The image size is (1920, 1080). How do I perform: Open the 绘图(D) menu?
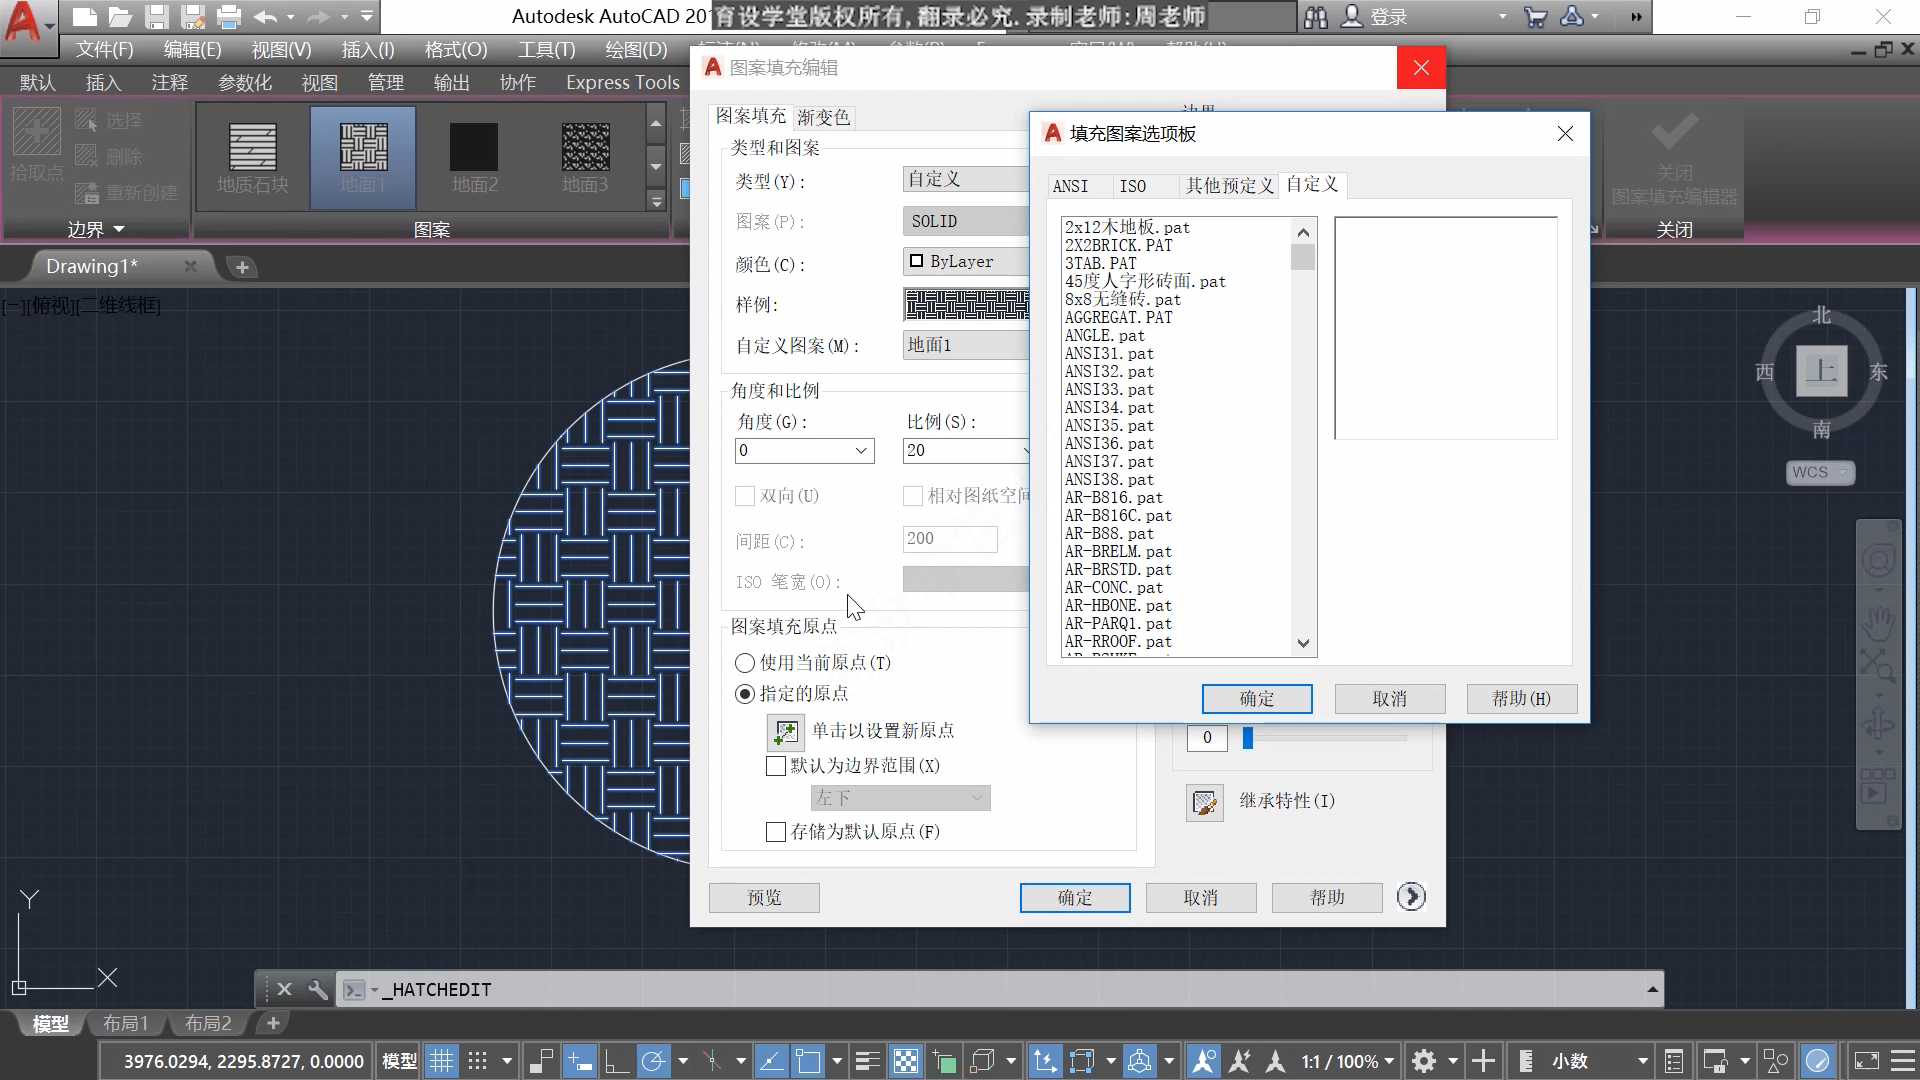(636, 50)
